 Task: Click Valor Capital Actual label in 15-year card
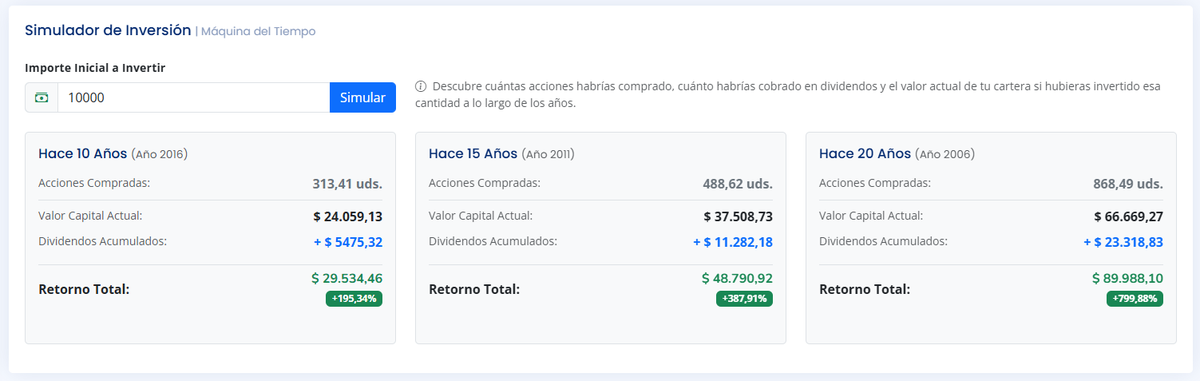480,215
